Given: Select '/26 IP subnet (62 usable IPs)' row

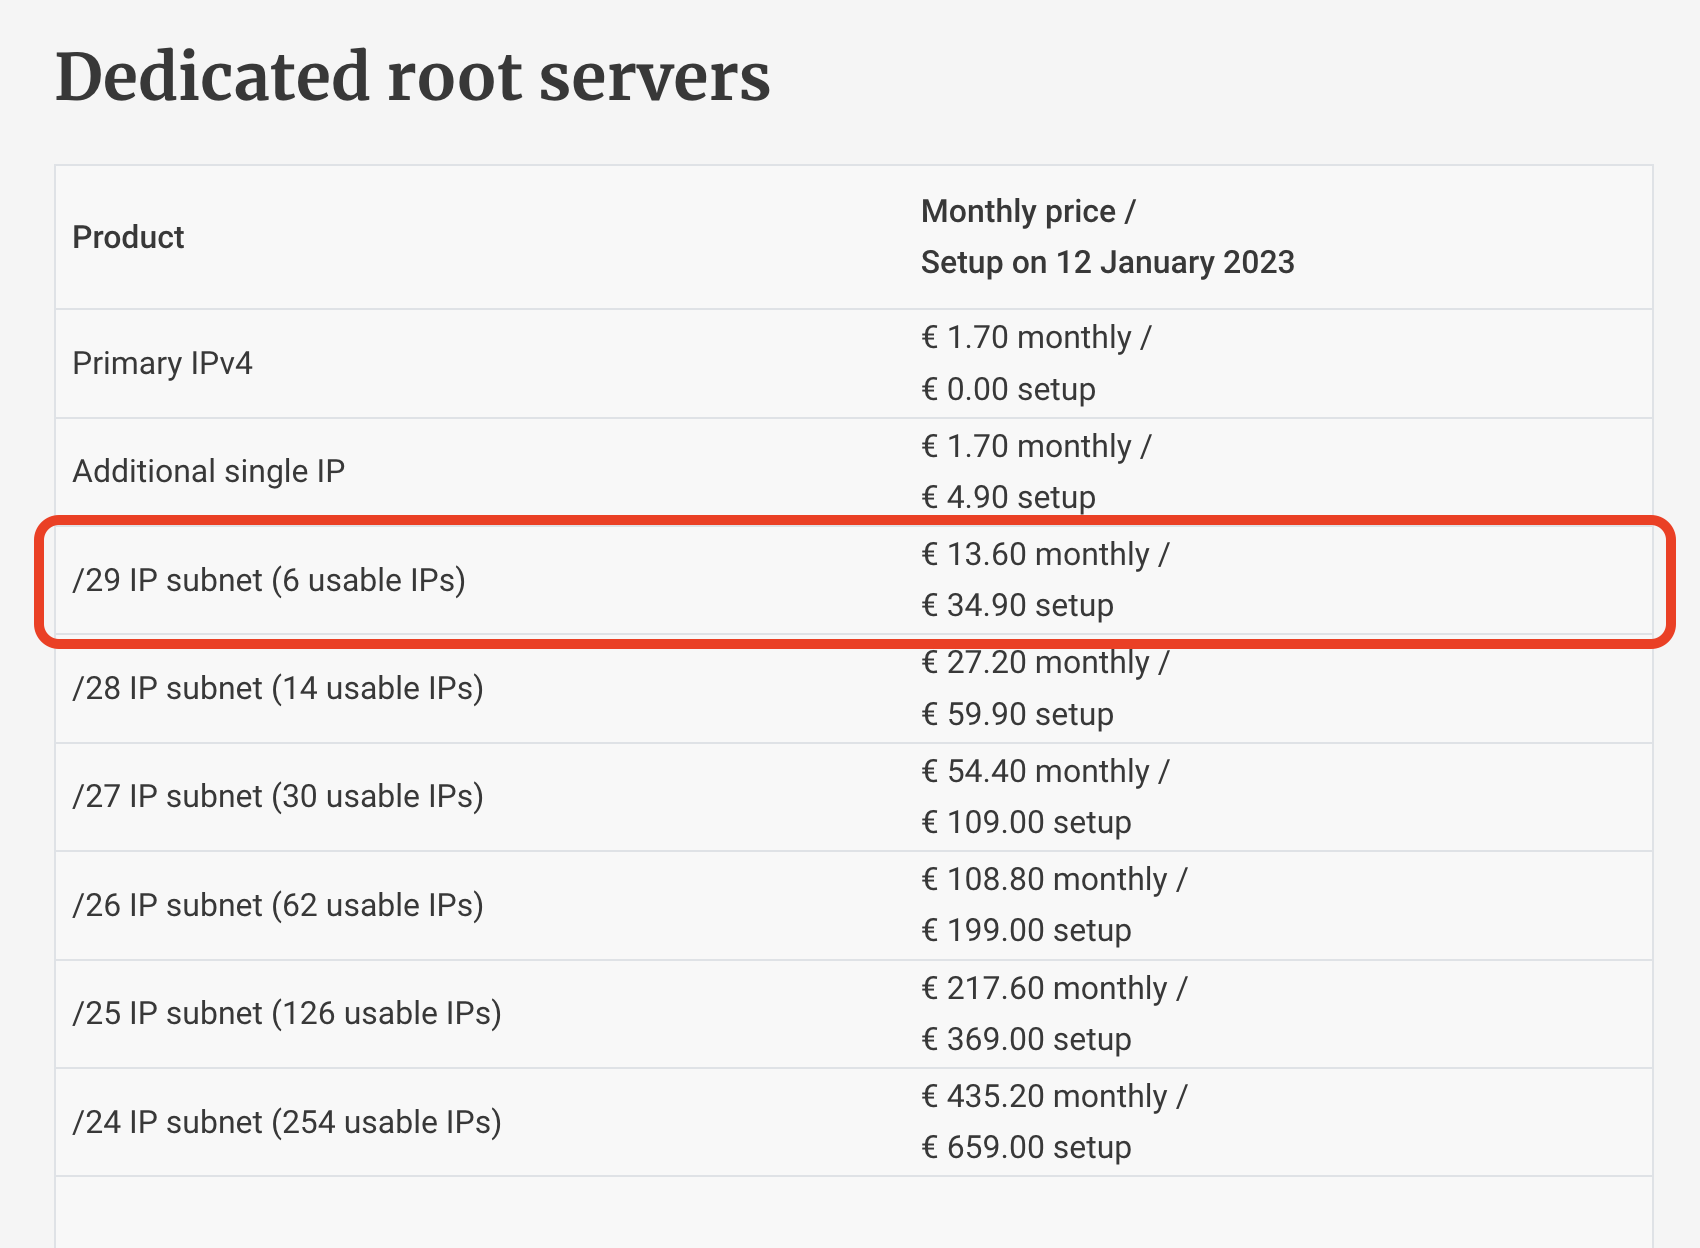Looking at the screenshot, I should pos(854,905).
